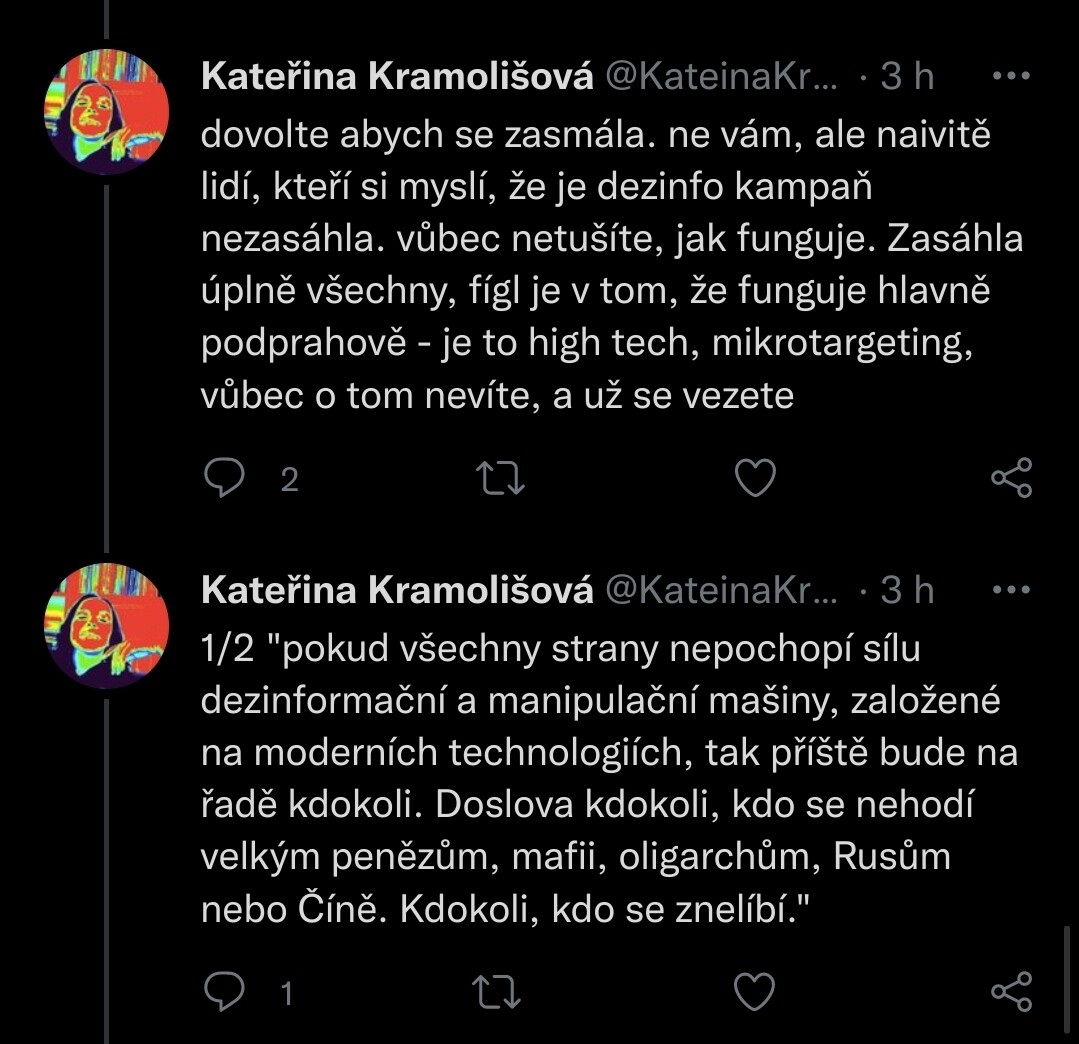Open the three-dot menu on the "dovolte abych" tweet

click(1010, 77)
